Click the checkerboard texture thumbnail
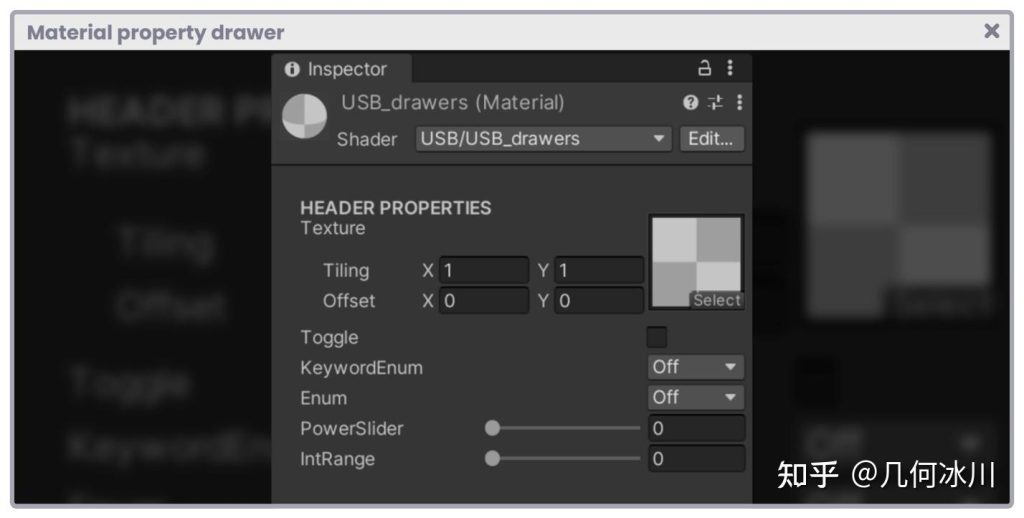The width and height of the screenshot is (1024, 518). [x=696, y=262]
